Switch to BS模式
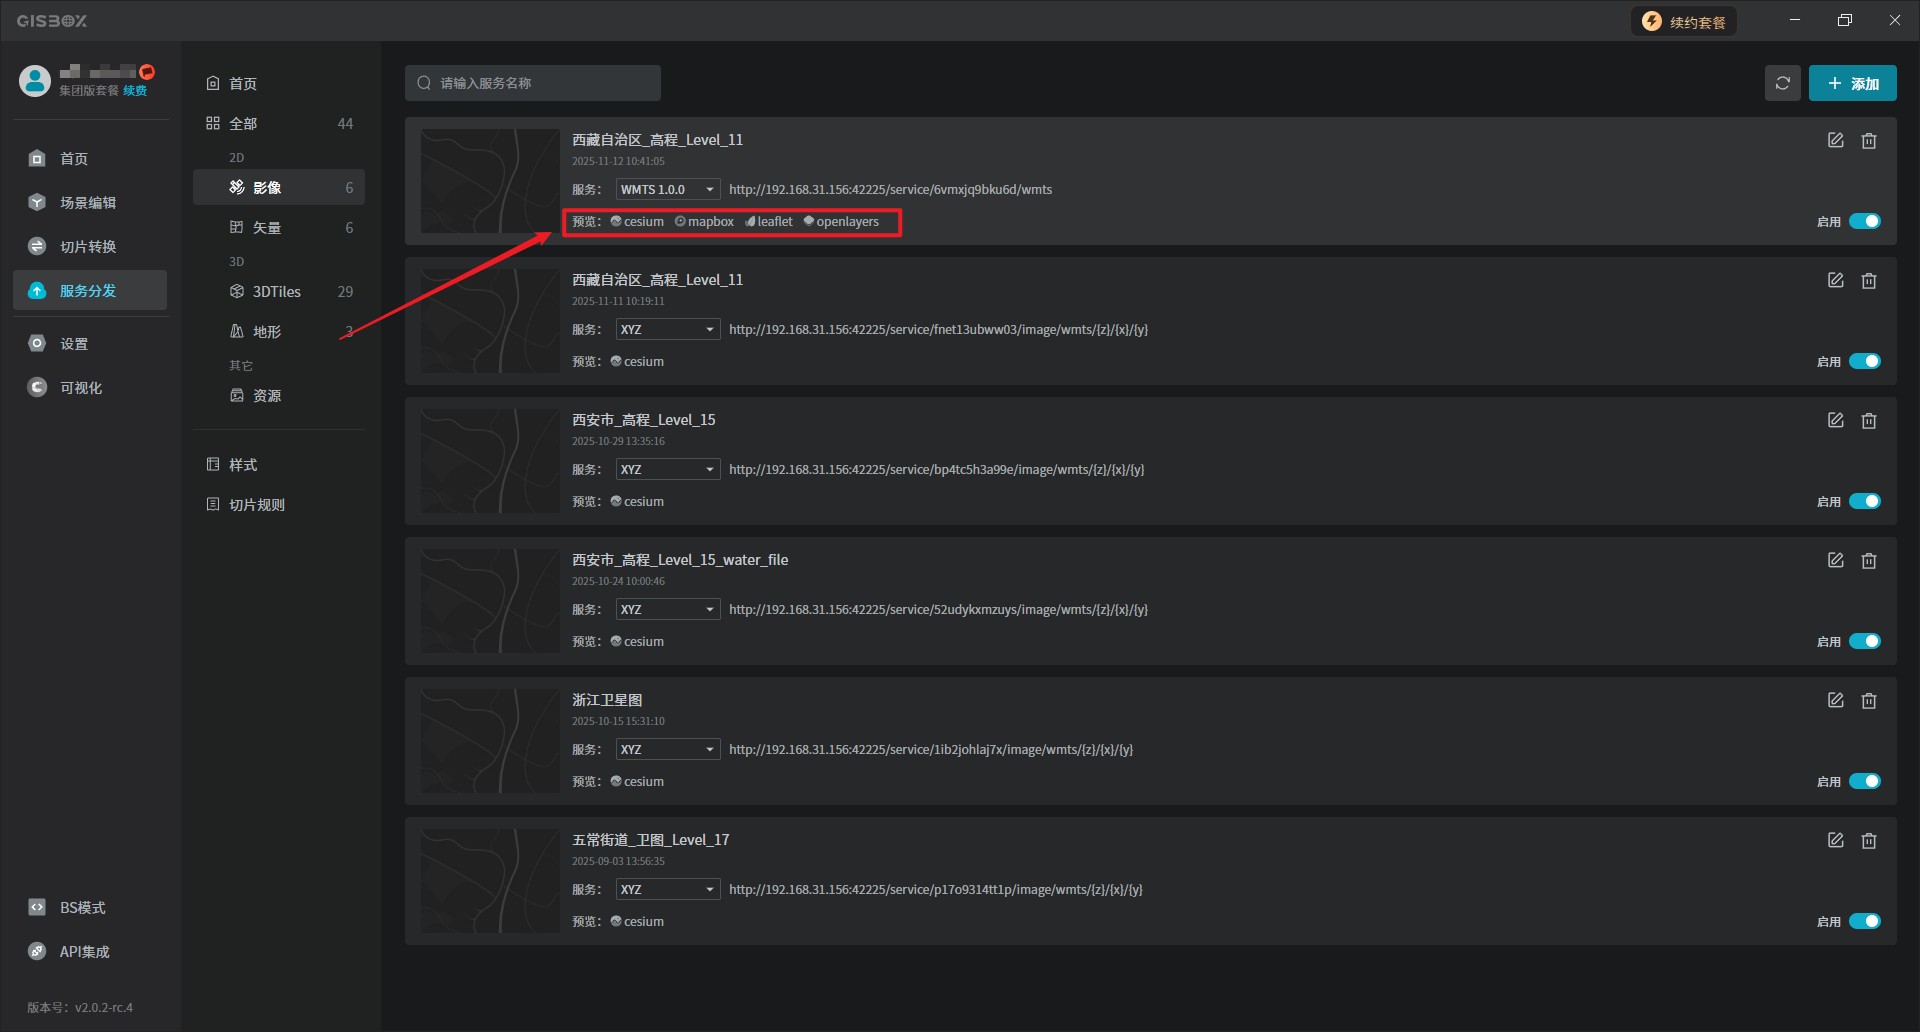The width and height of the screenshot is (1920, 1032). click(82, 908)
